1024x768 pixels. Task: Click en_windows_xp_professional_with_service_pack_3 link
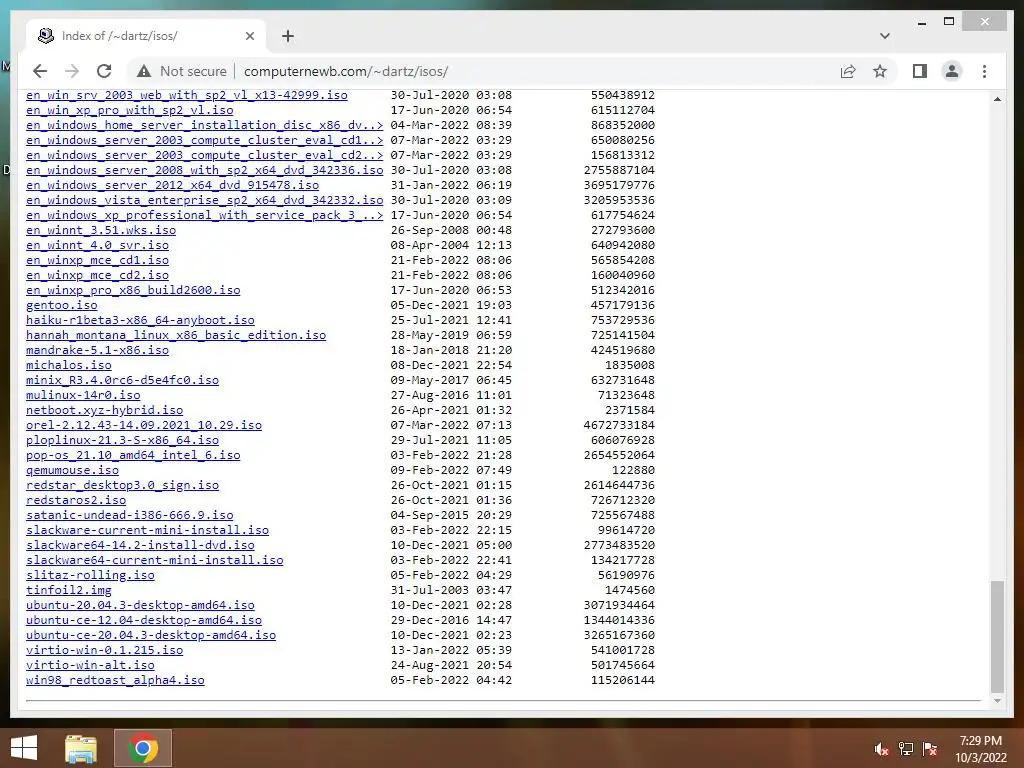click(204, 216)
